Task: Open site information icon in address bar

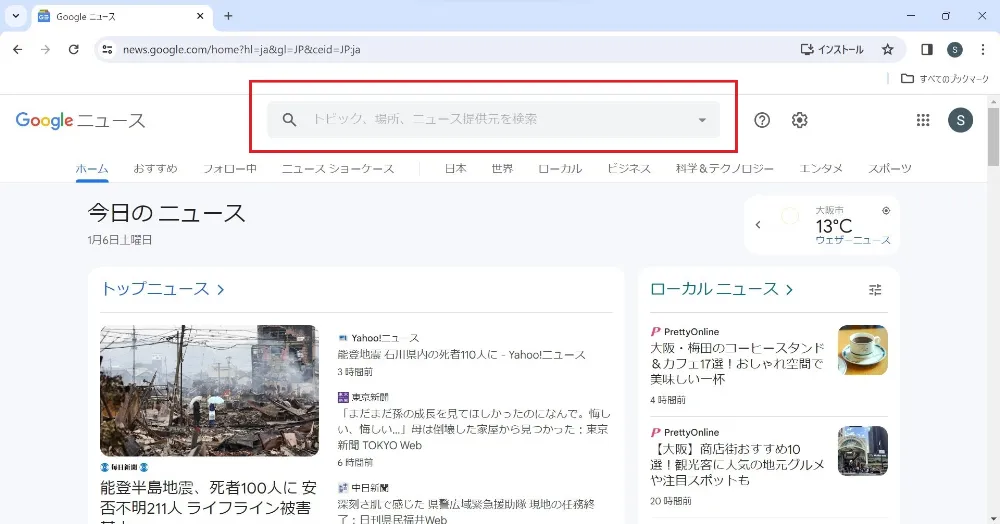Action: (x=107, y=49)
